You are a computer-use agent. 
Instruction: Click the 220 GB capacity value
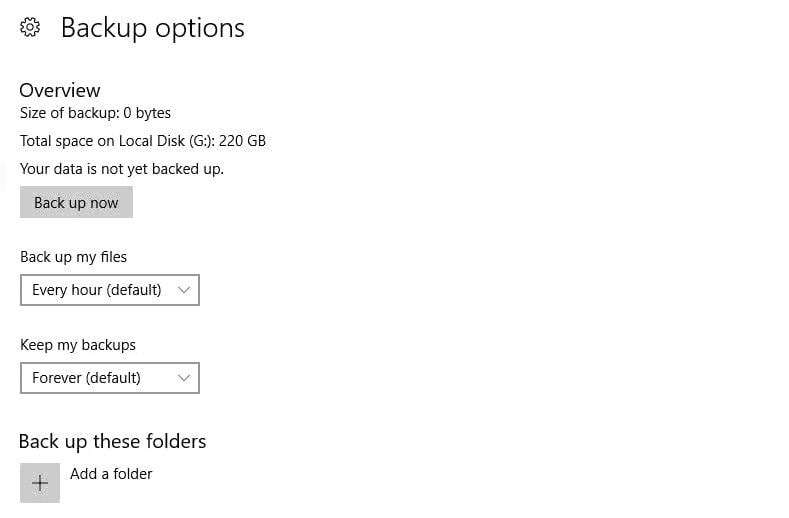242,141
